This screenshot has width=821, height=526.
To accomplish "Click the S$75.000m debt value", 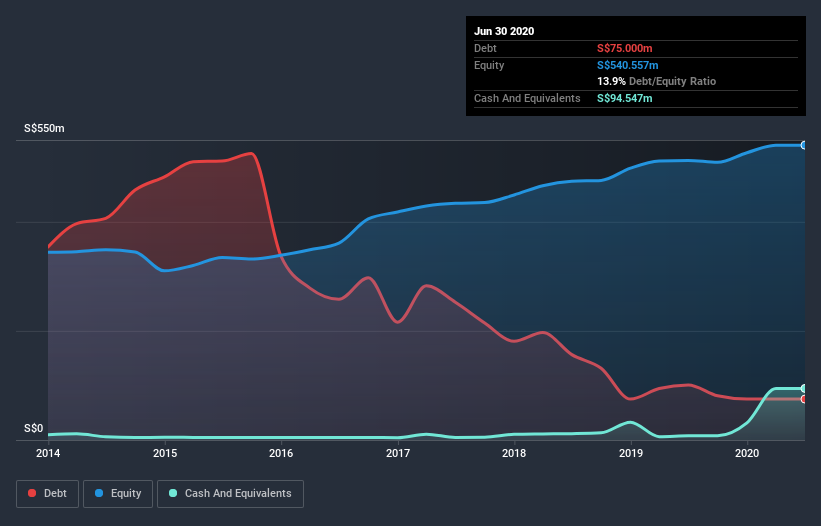I will tap(625, 48).
